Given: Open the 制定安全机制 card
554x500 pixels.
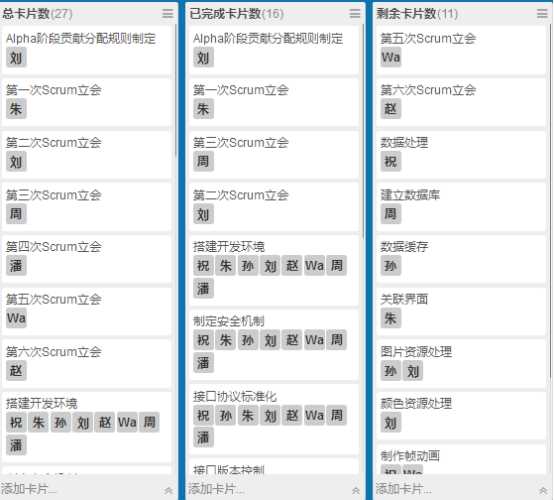Looking at the screenshot, I should (x=273, y=345).
